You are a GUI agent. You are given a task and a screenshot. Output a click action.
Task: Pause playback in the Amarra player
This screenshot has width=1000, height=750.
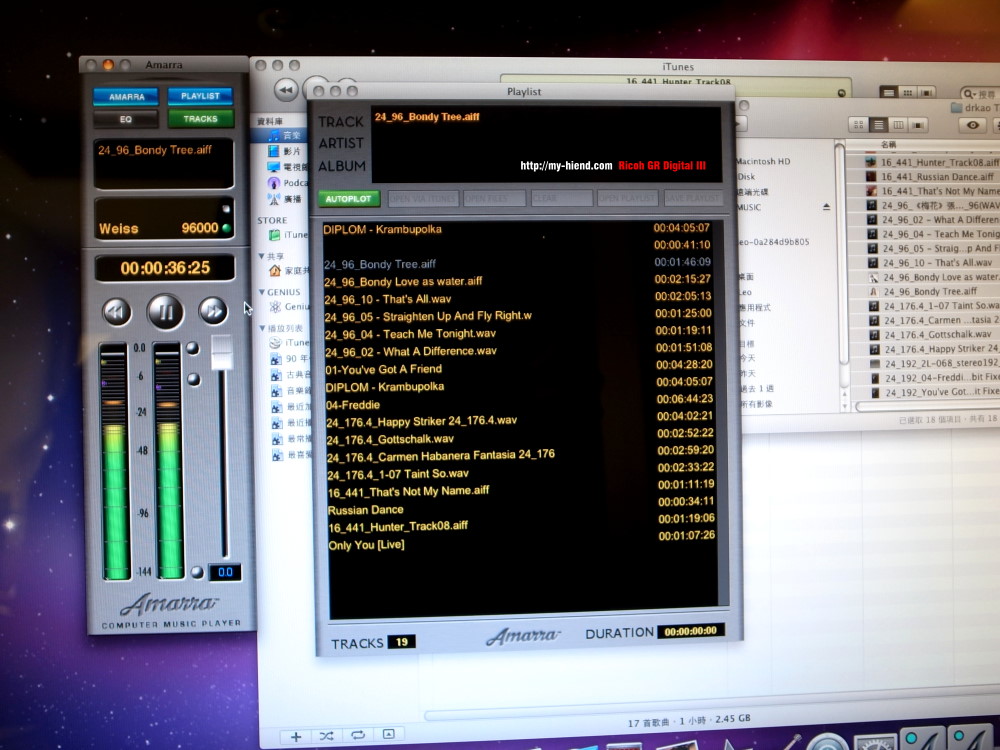pos(165,311)
